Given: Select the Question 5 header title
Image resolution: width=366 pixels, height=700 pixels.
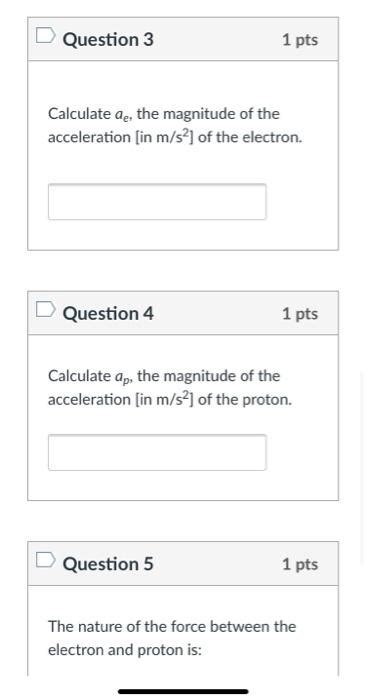Looking at the screenshot, I should [108, 564].
